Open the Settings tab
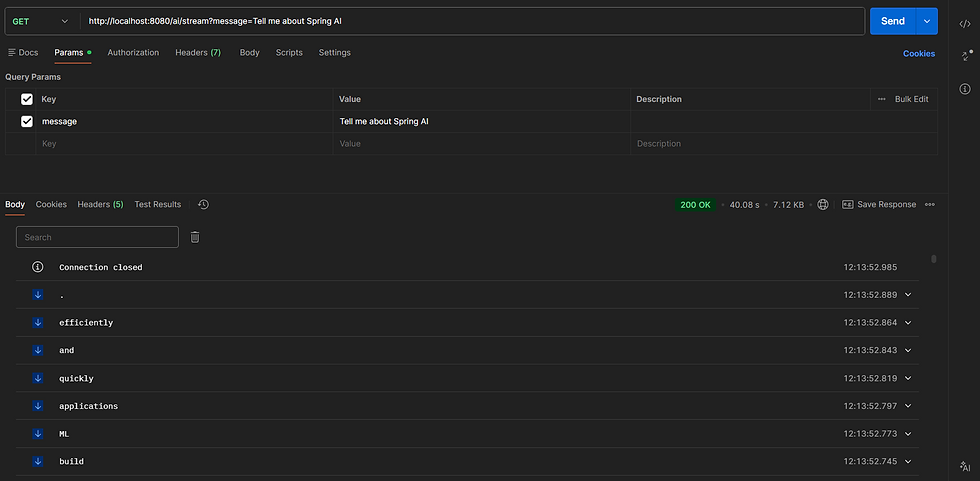Screen dimensions: 980x481 [x=334, y=52]
